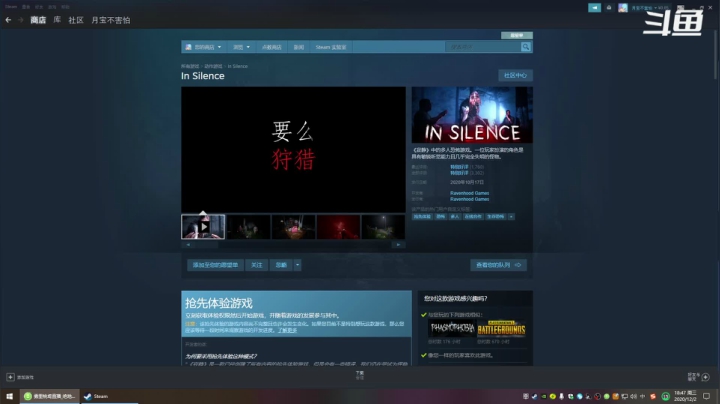
Task: Open the Phasmophobia game image
Action: click(x=451, y=329)
